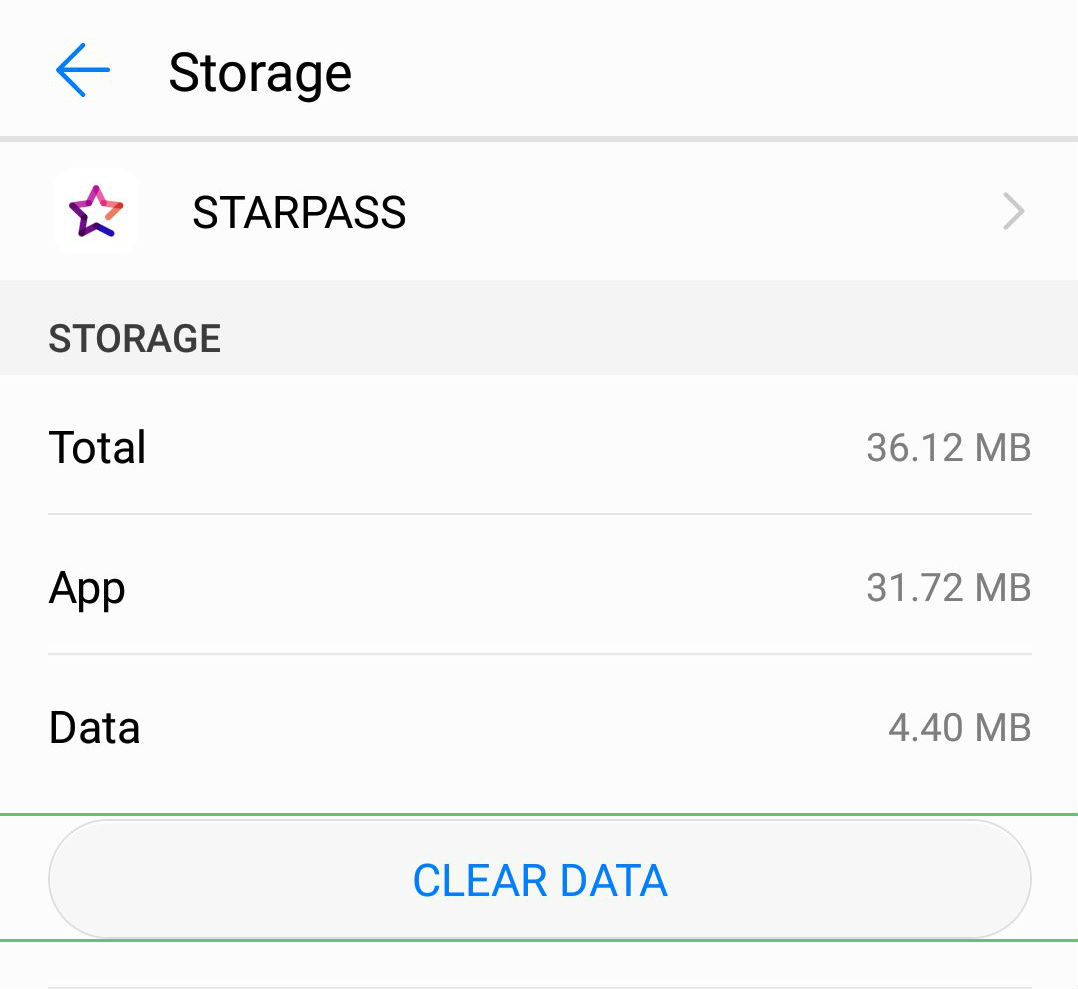This screenshot has width=1078, height=989.
Task: Click the App storage label
Action: pyautogui.click(x=87, y=588)
